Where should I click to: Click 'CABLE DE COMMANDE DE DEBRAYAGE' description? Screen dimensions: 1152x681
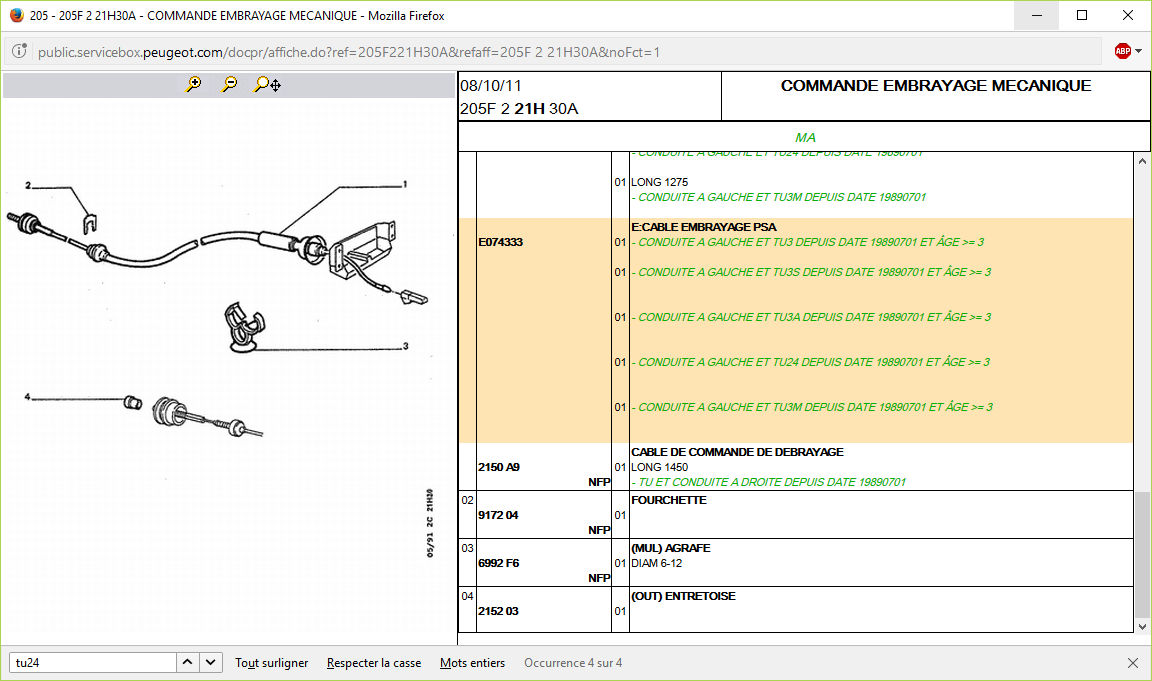coord(737,452)
